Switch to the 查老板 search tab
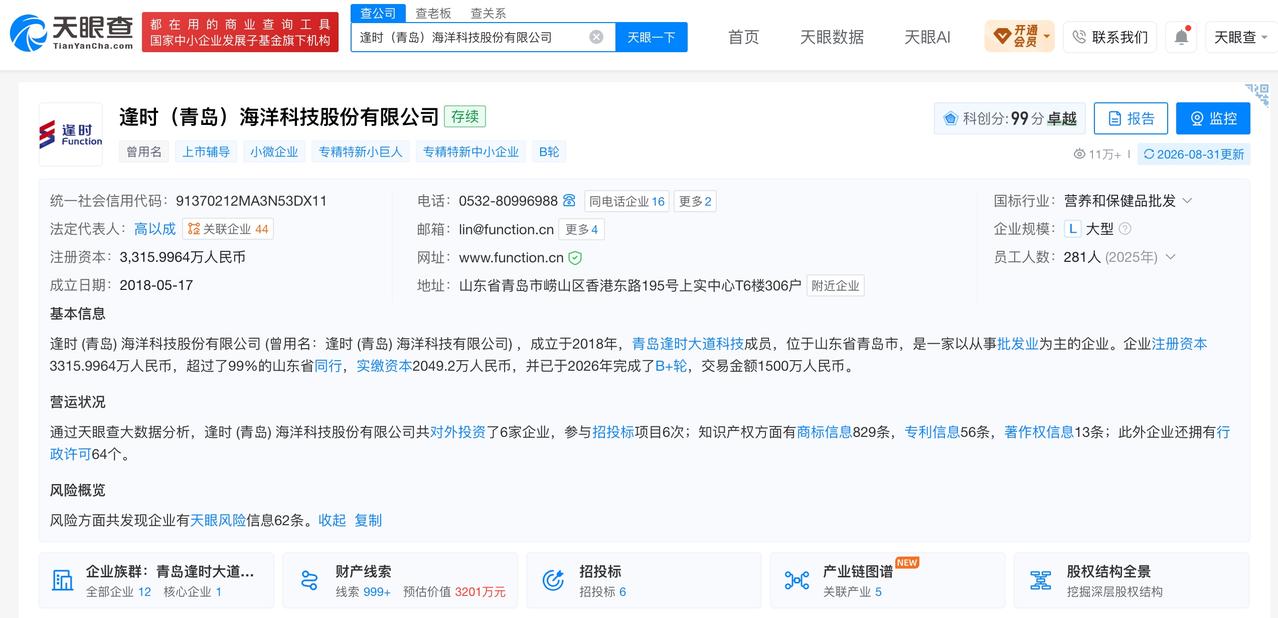 433,13
